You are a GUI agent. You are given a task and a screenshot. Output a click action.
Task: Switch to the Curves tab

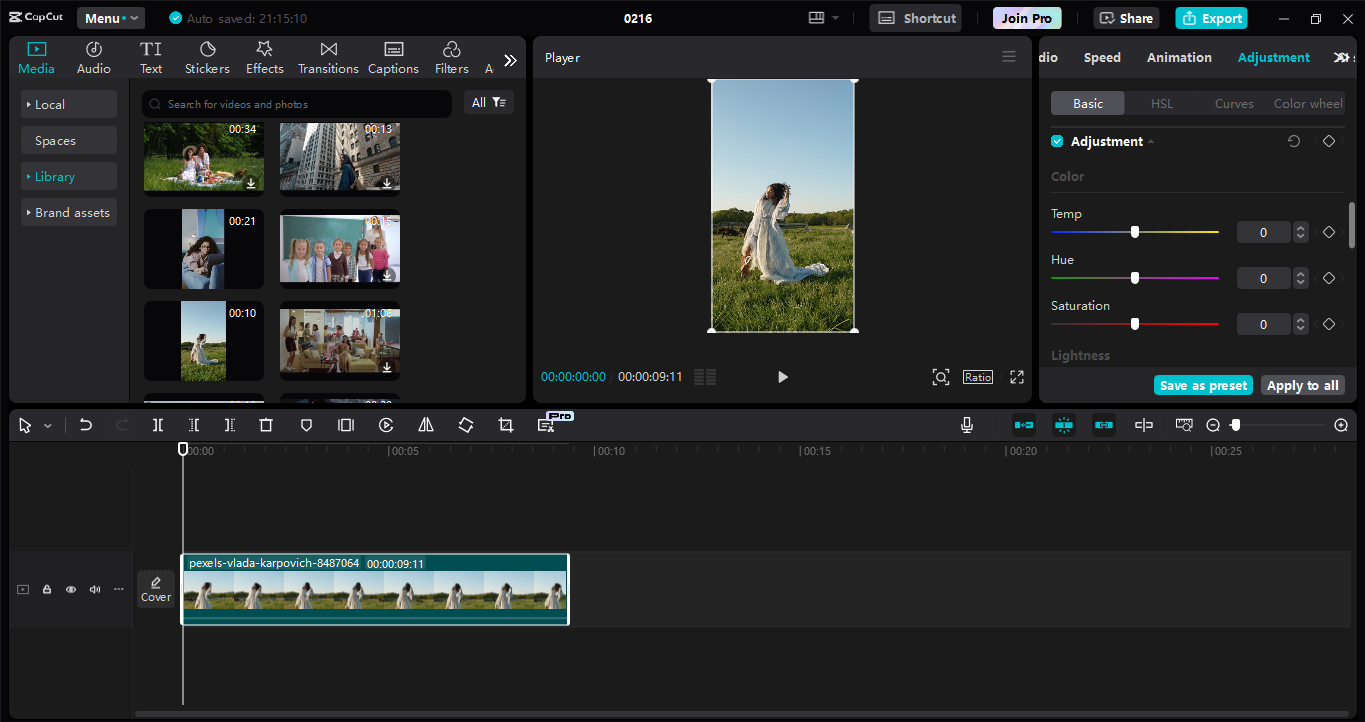(x=1234, y=103)
